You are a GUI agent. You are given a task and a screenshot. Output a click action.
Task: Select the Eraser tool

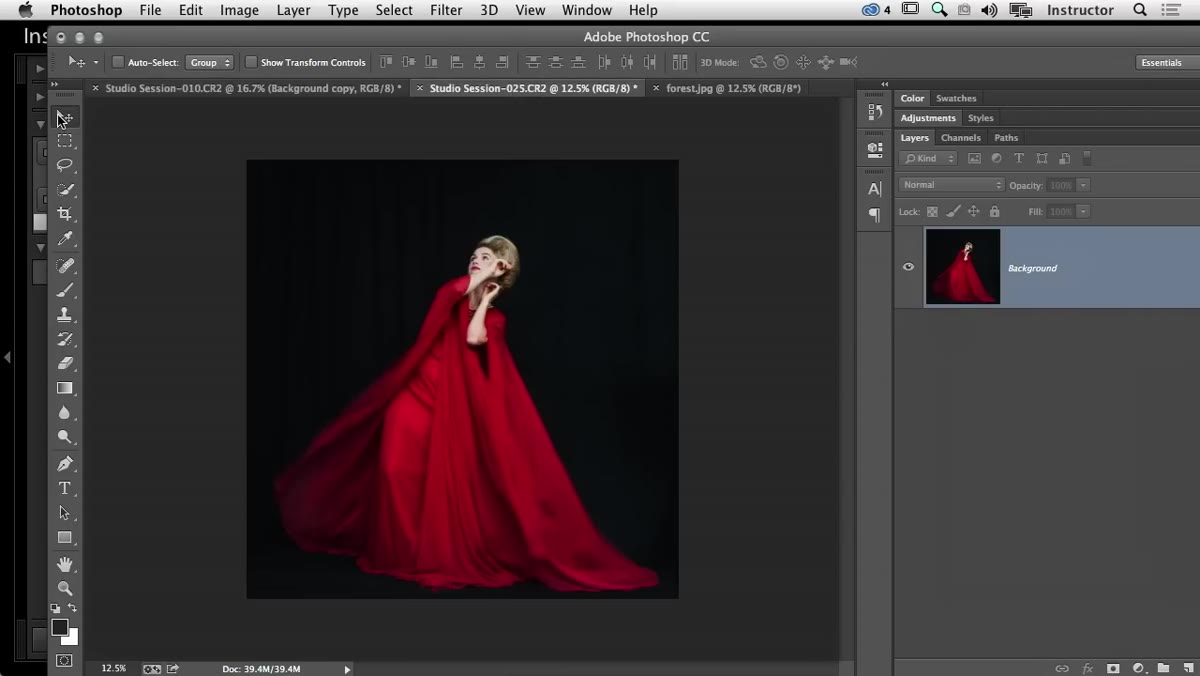point(65,363)
